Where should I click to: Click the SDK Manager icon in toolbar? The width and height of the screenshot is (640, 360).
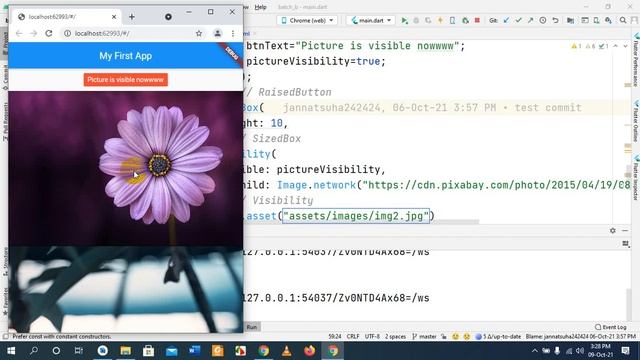[608, 20]
